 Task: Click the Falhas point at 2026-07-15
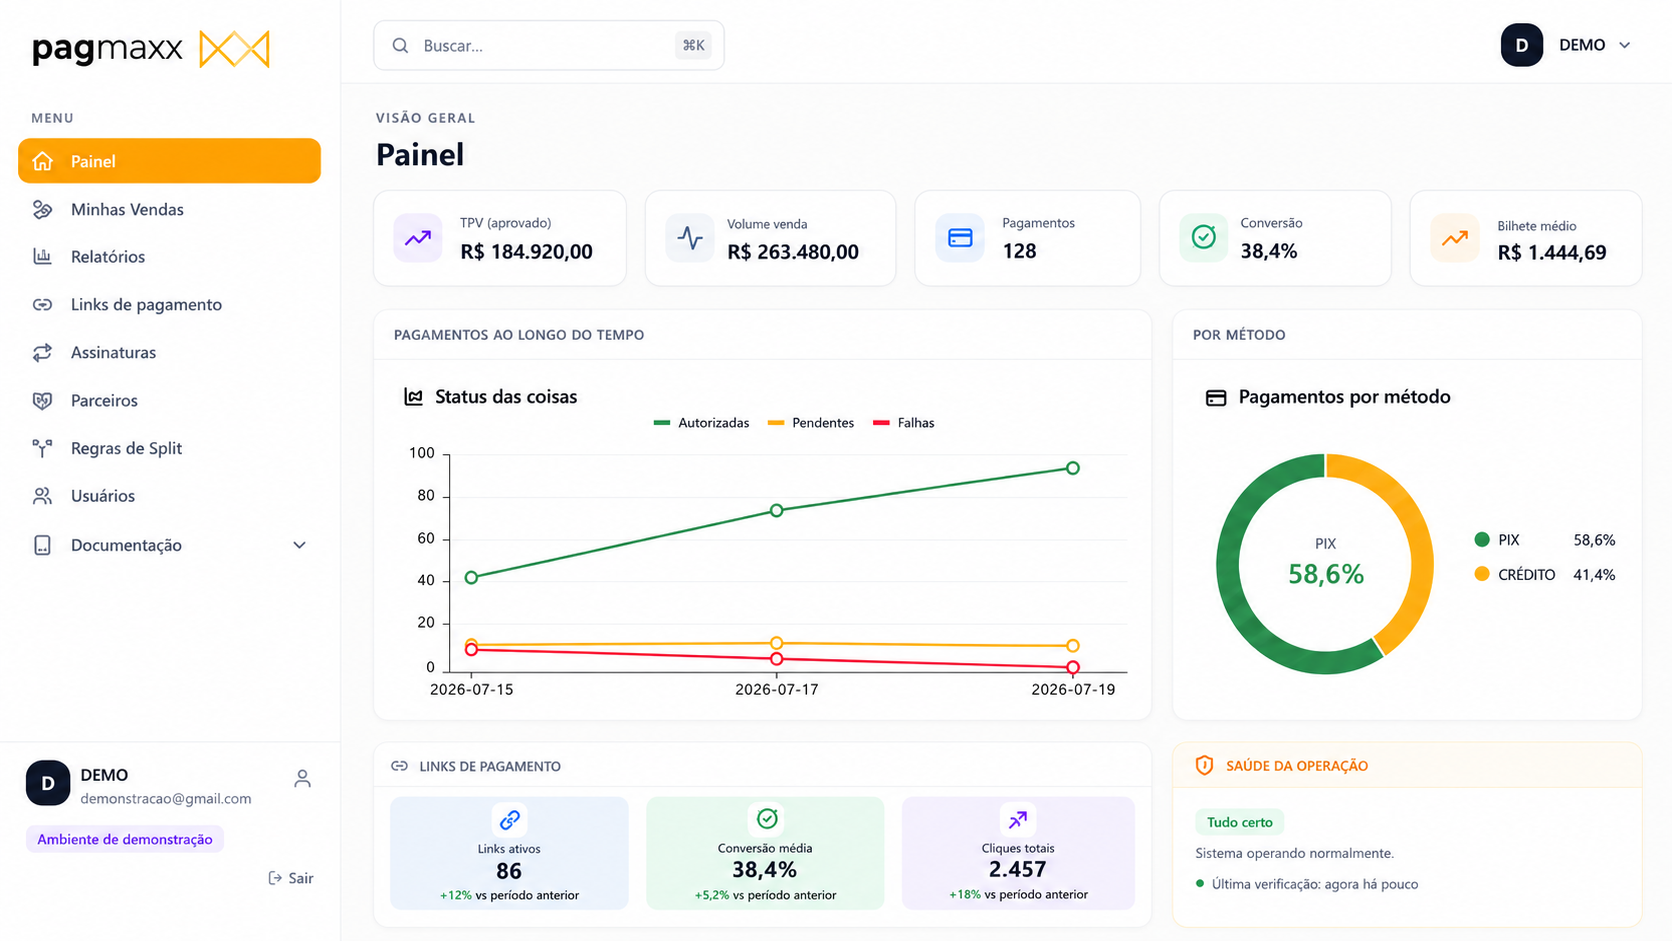click(472, 650)
